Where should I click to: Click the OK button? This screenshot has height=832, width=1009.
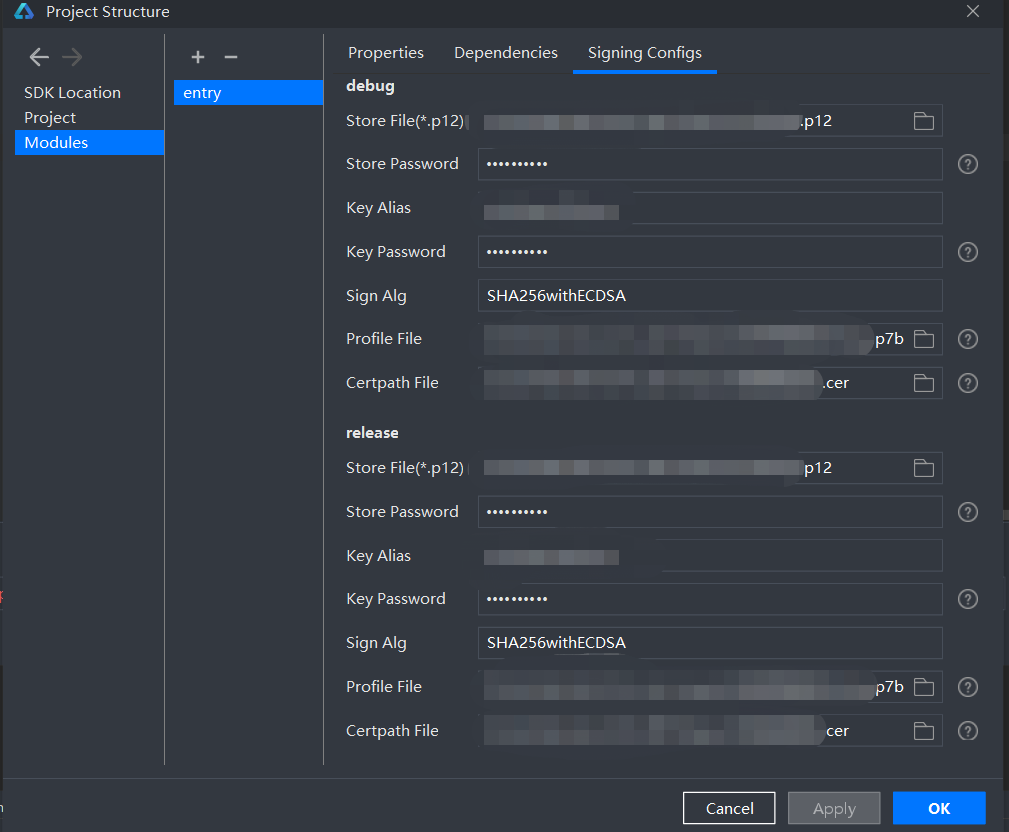click(938, 808)
